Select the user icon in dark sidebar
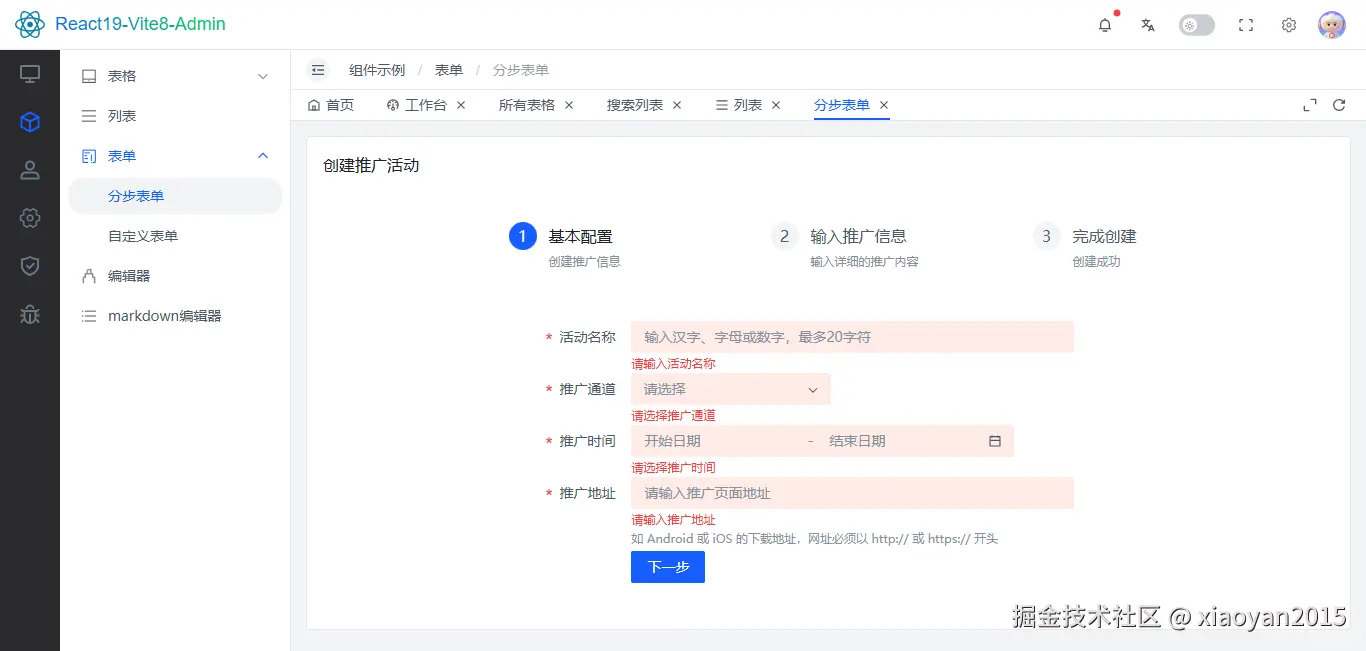 [x=30, y=170]
